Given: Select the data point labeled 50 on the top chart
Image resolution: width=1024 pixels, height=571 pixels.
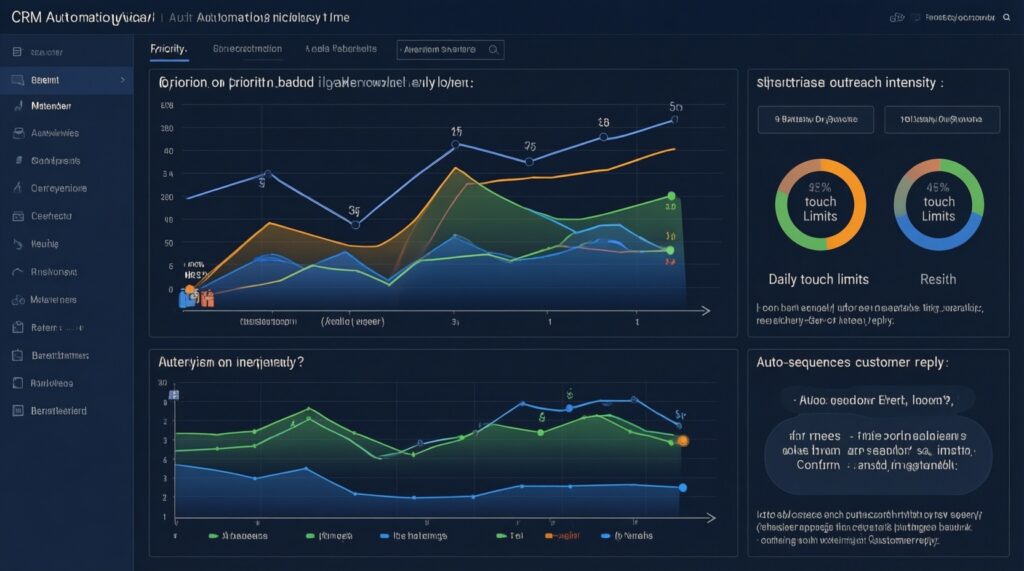Looking at the screenshot, I should (x=674, y=119).
